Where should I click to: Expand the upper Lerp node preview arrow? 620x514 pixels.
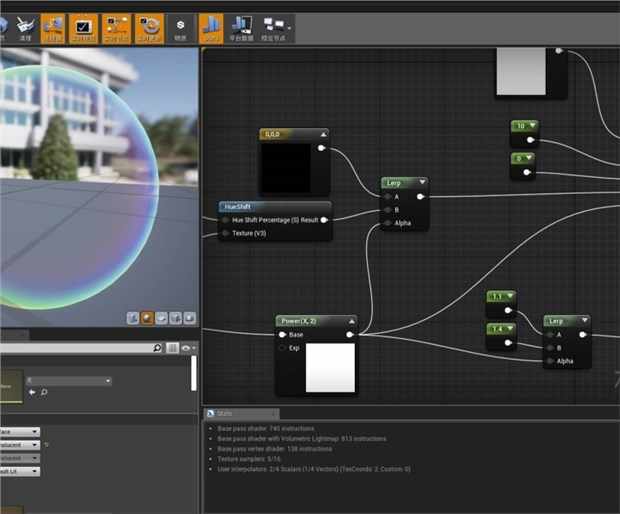(x=422, y=182)
